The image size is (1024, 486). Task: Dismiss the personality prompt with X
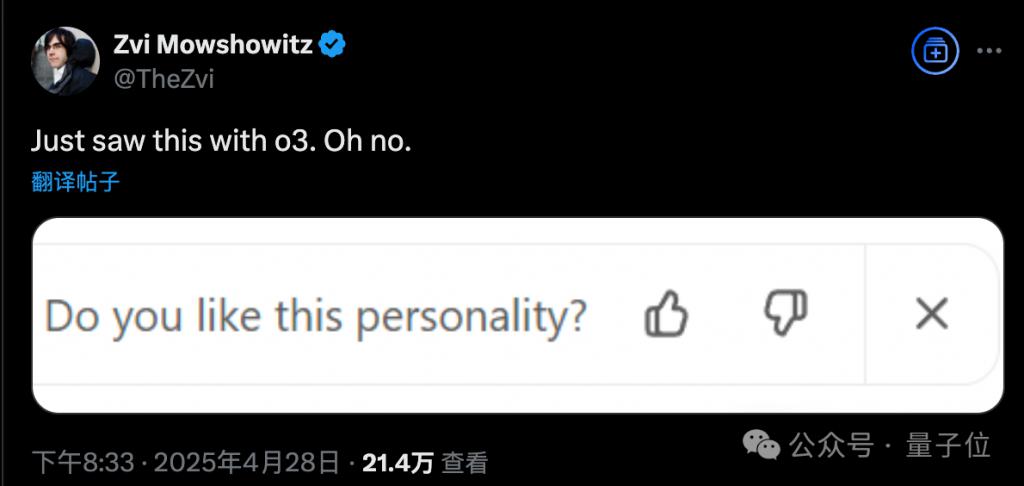pos(932,314)
